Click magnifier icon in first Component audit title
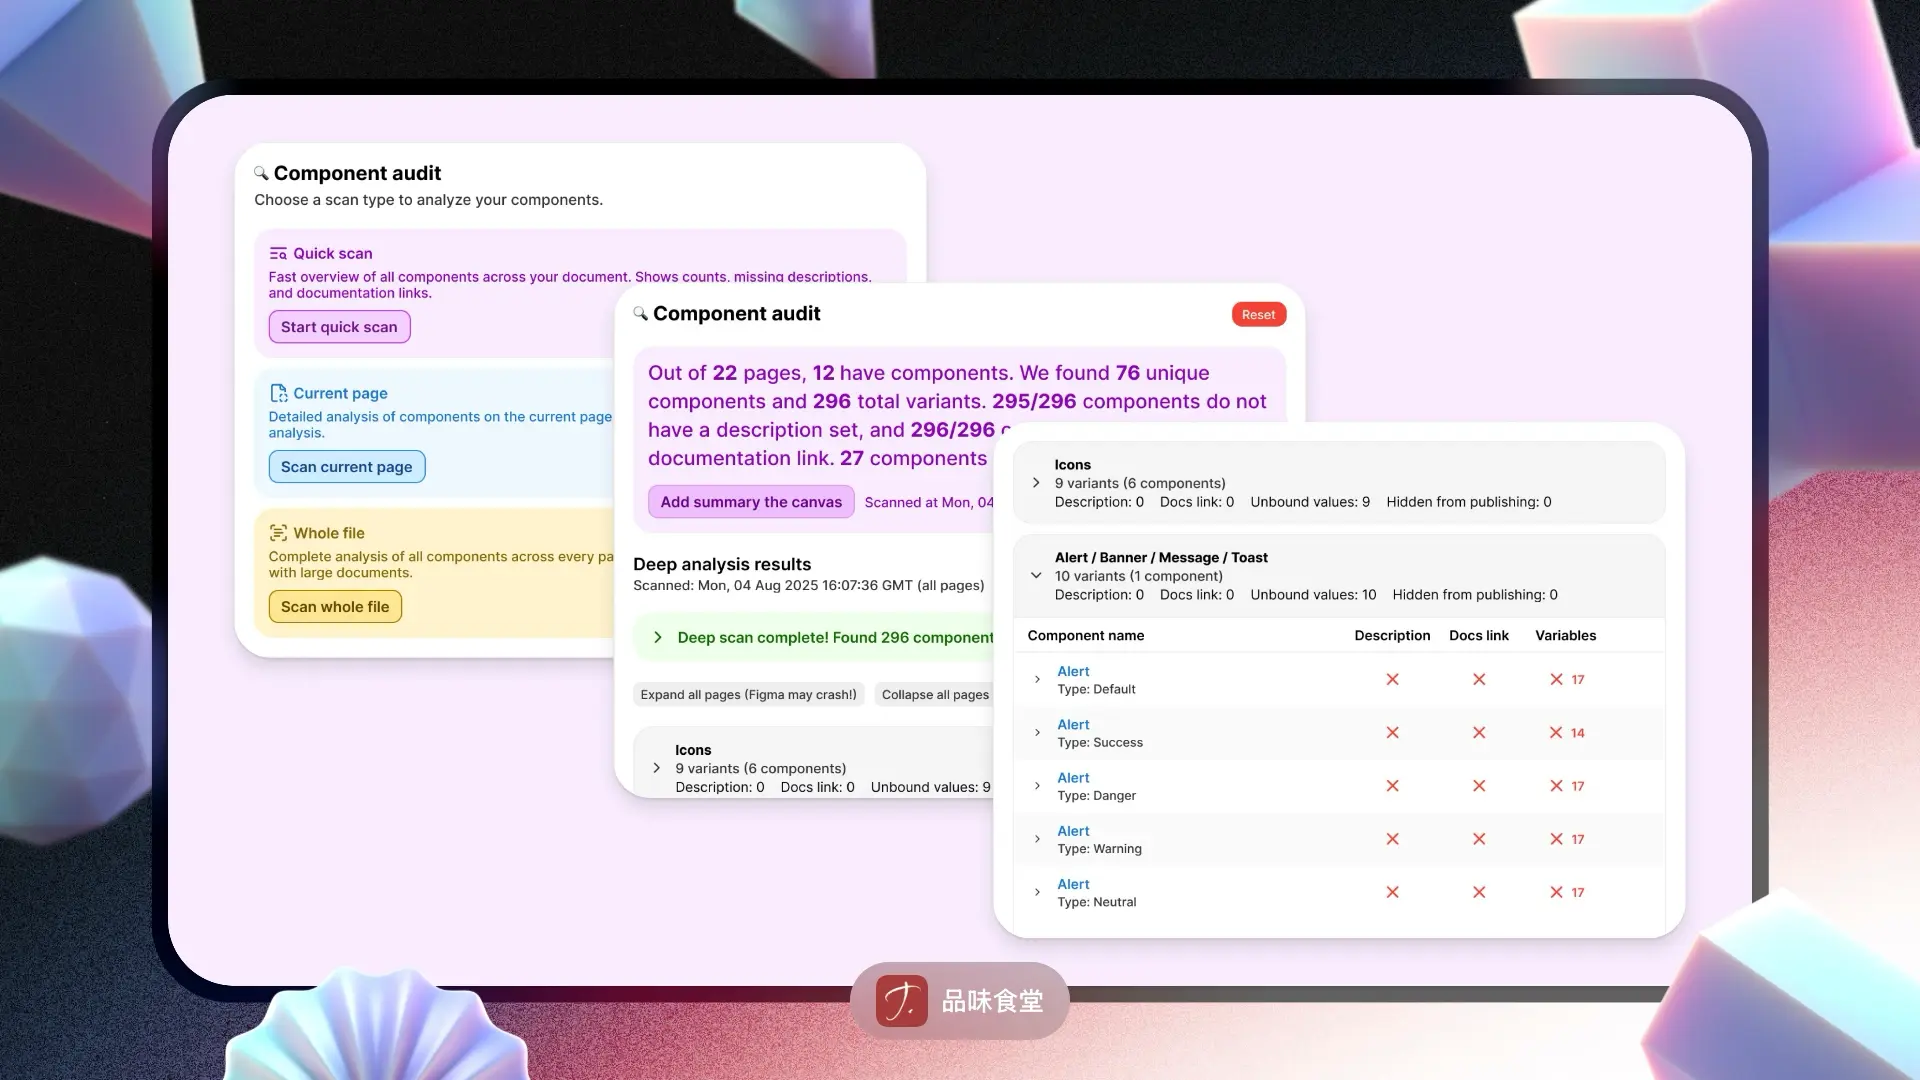1920x1080 pixels. tap(261, 173)
